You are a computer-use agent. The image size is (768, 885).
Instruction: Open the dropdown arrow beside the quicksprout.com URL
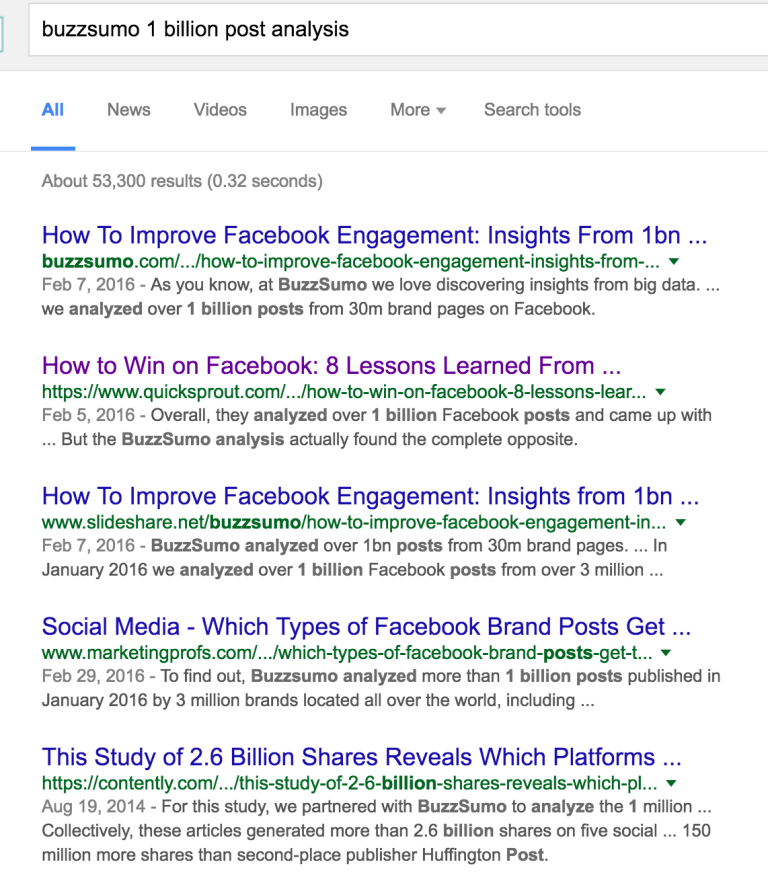pyautogui.click(x=660, y=392)
